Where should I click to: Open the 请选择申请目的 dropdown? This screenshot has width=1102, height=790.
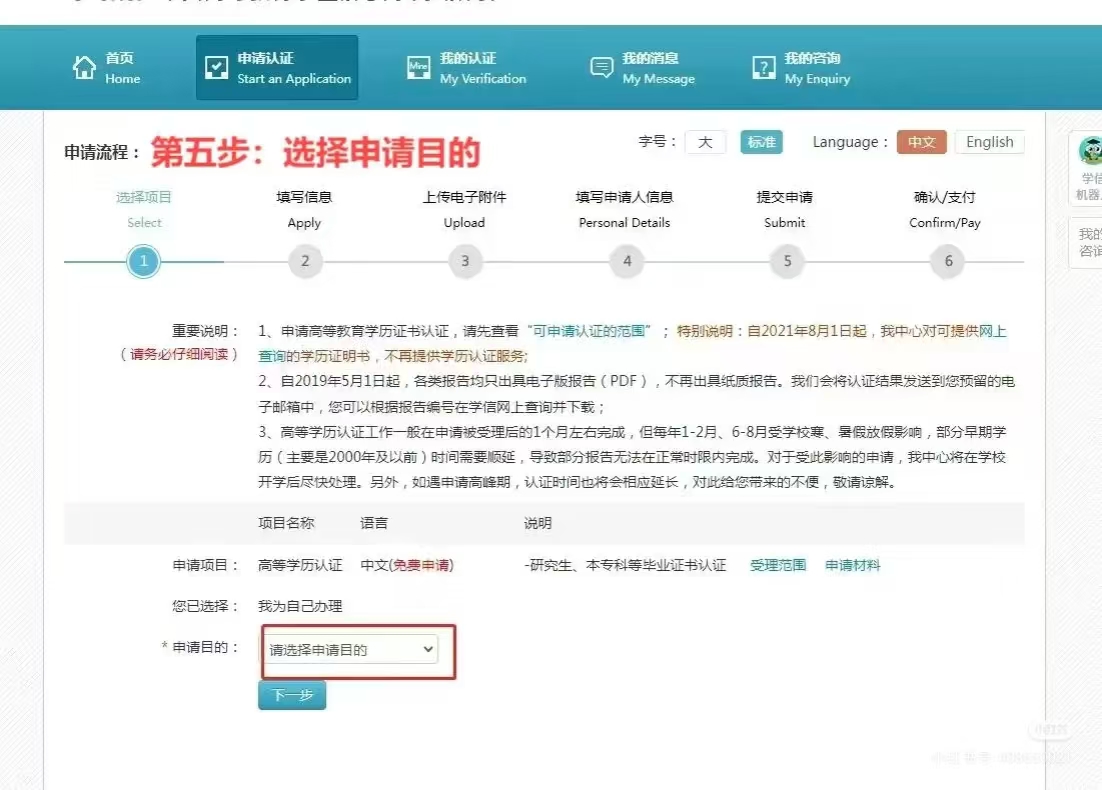point(351,650)
